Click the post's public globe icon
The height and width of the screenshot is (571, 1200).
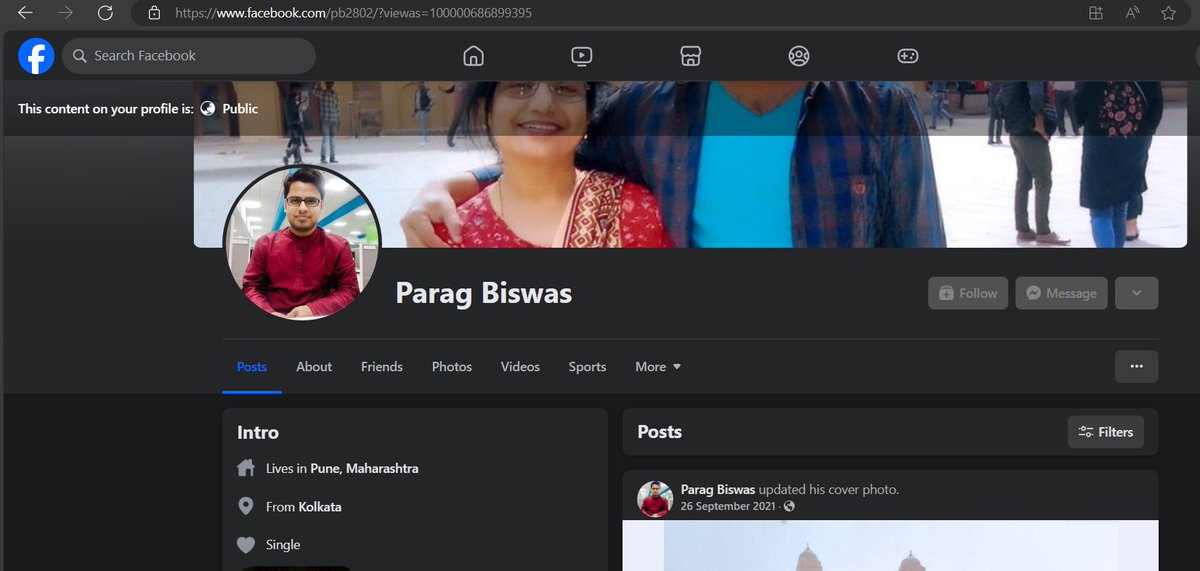pos(789,507)
